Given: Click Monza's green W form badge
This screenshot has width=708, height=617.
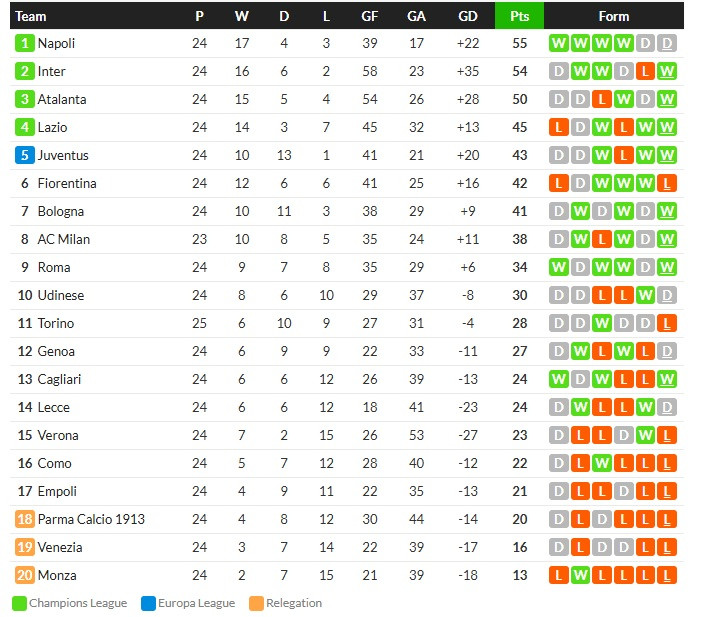Looking at the screenshot, I should (580, 575).
